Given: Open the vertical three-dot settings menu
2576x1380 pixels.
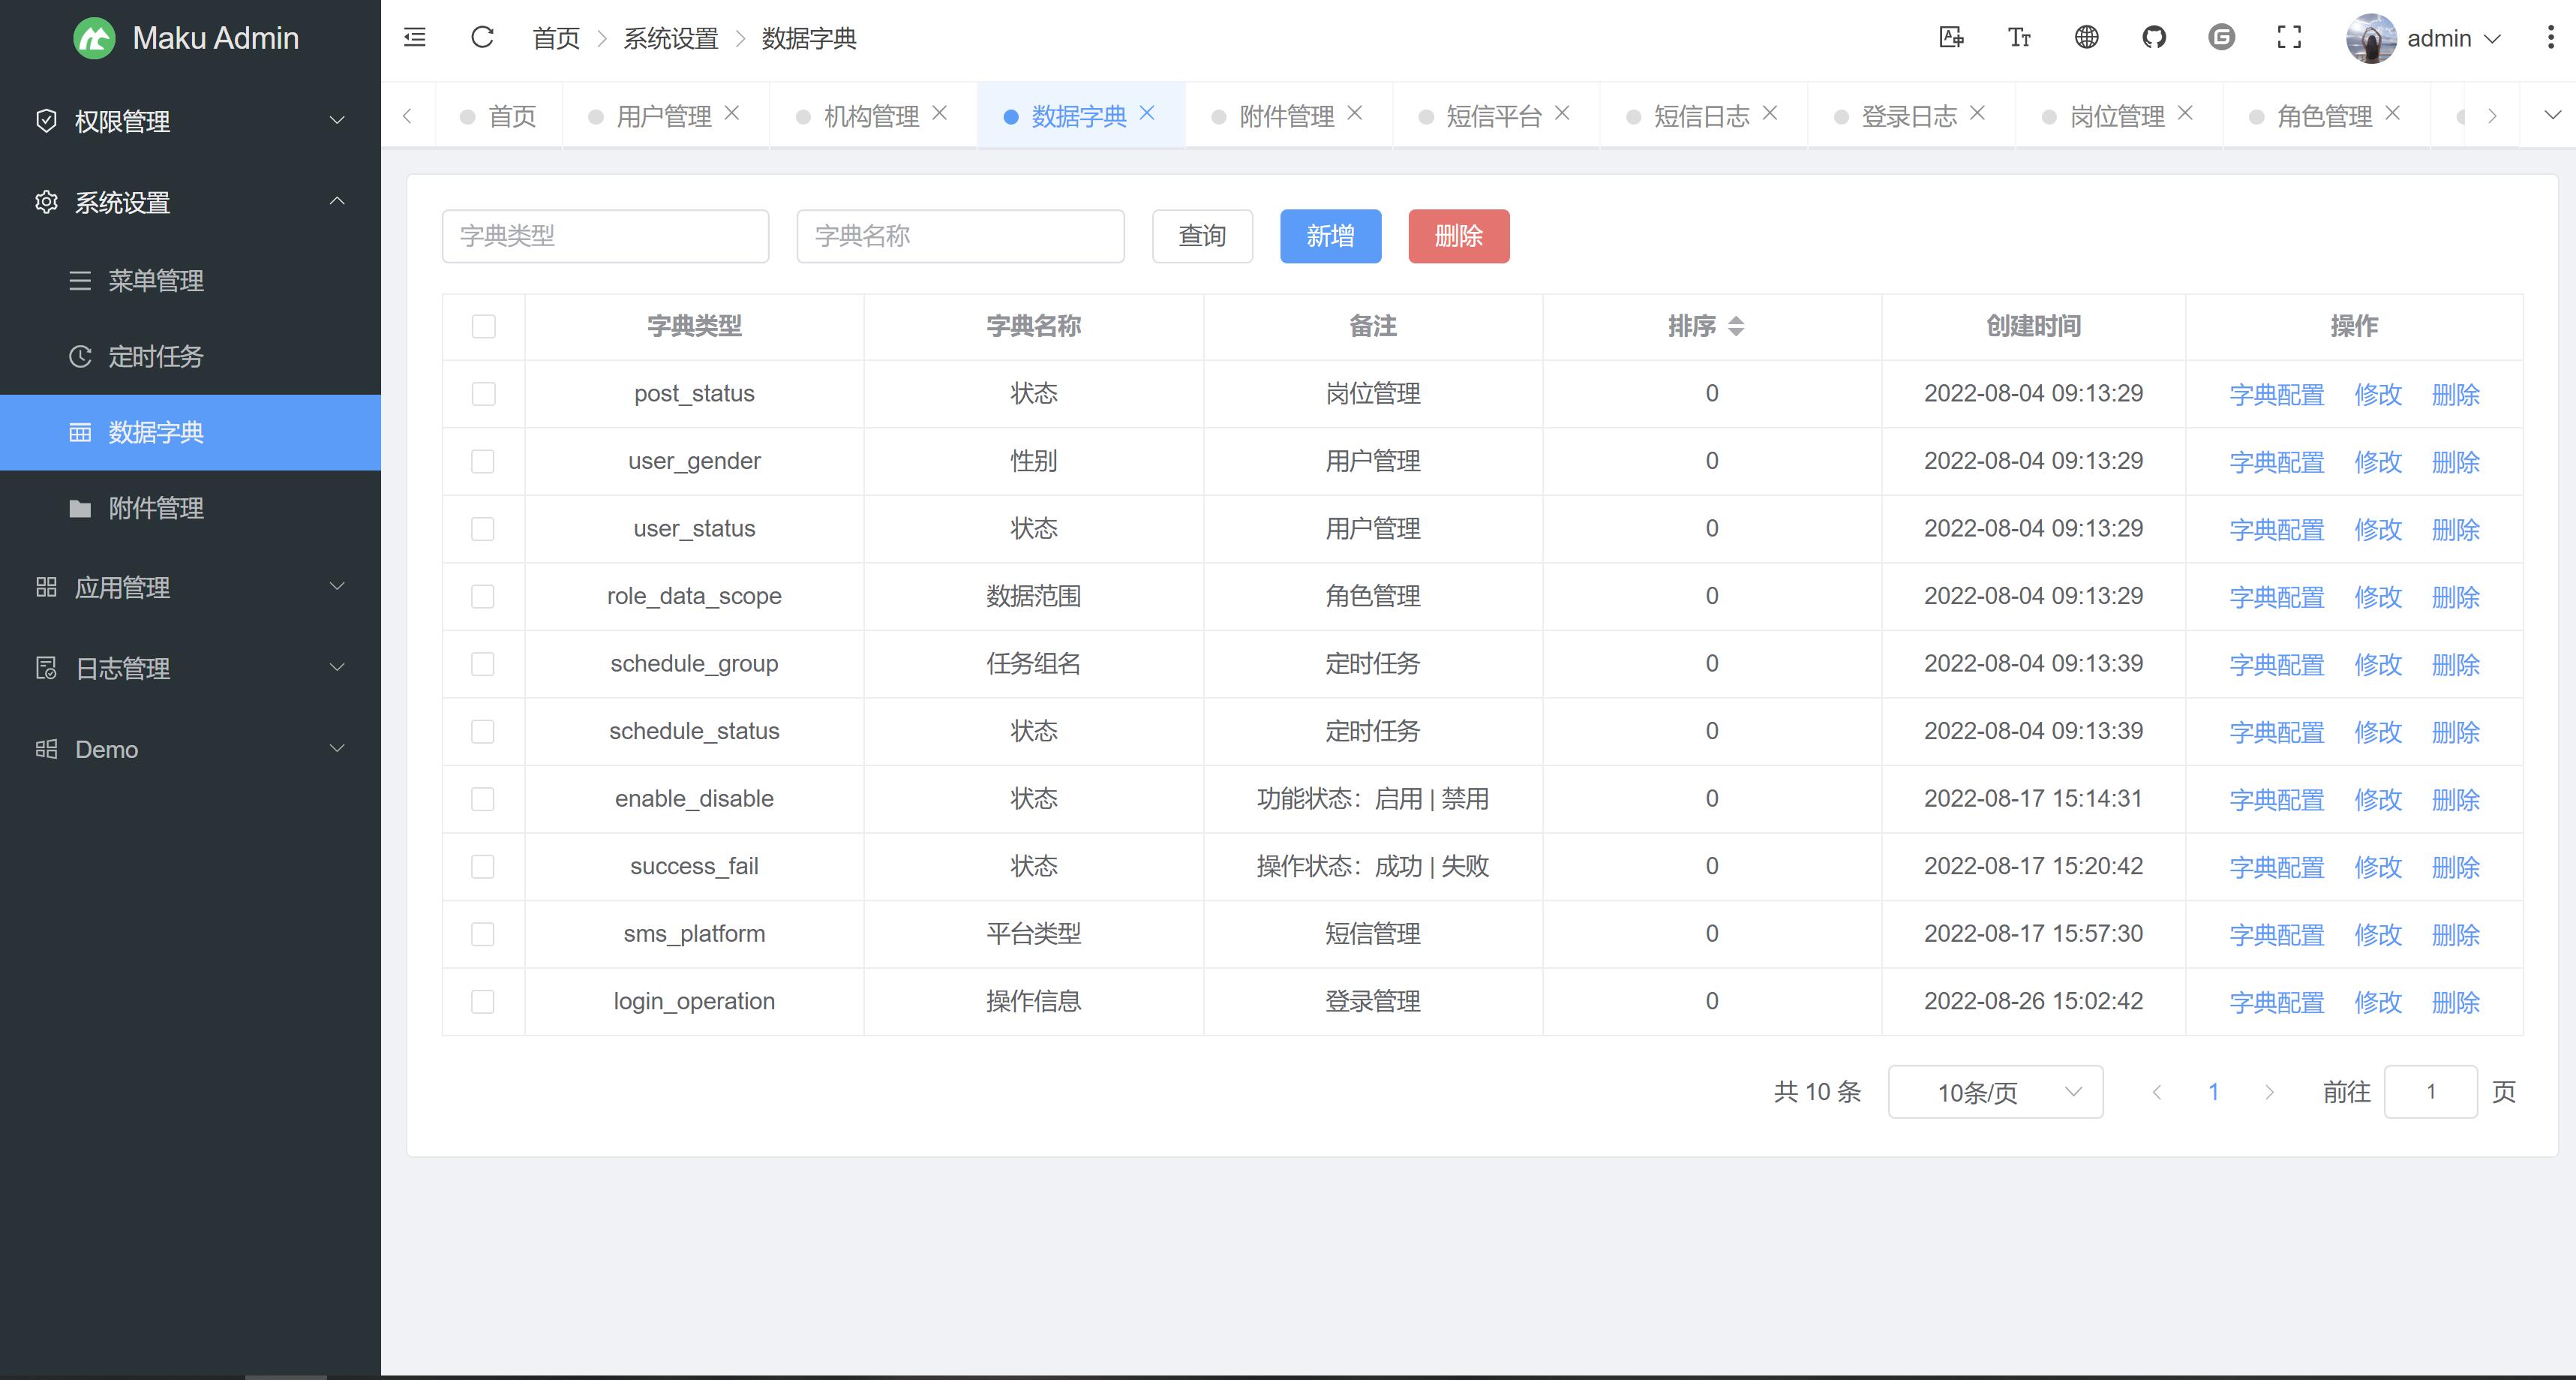Looking at the screenshot, I should [x=2550, y=38].
